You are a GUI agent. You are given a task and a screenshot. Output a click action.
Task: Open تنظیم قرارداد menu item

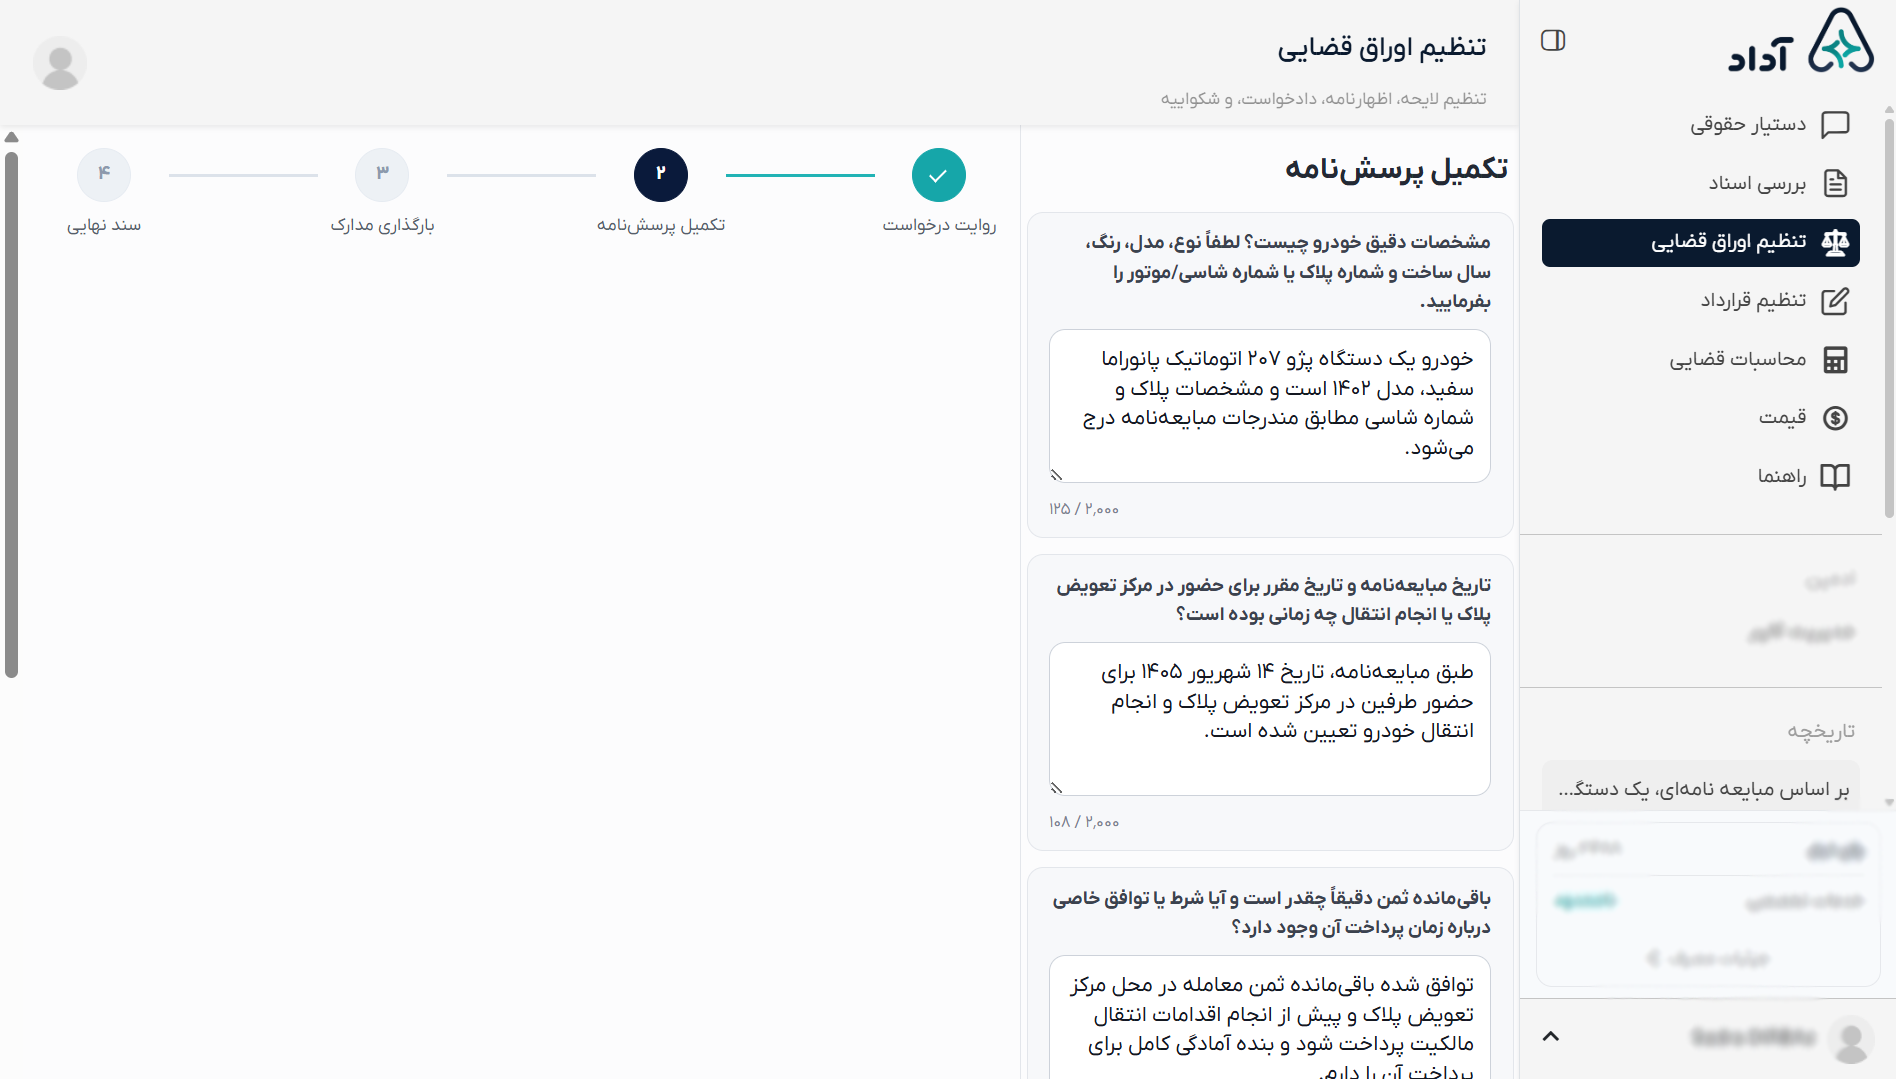tap(1700, 301)
